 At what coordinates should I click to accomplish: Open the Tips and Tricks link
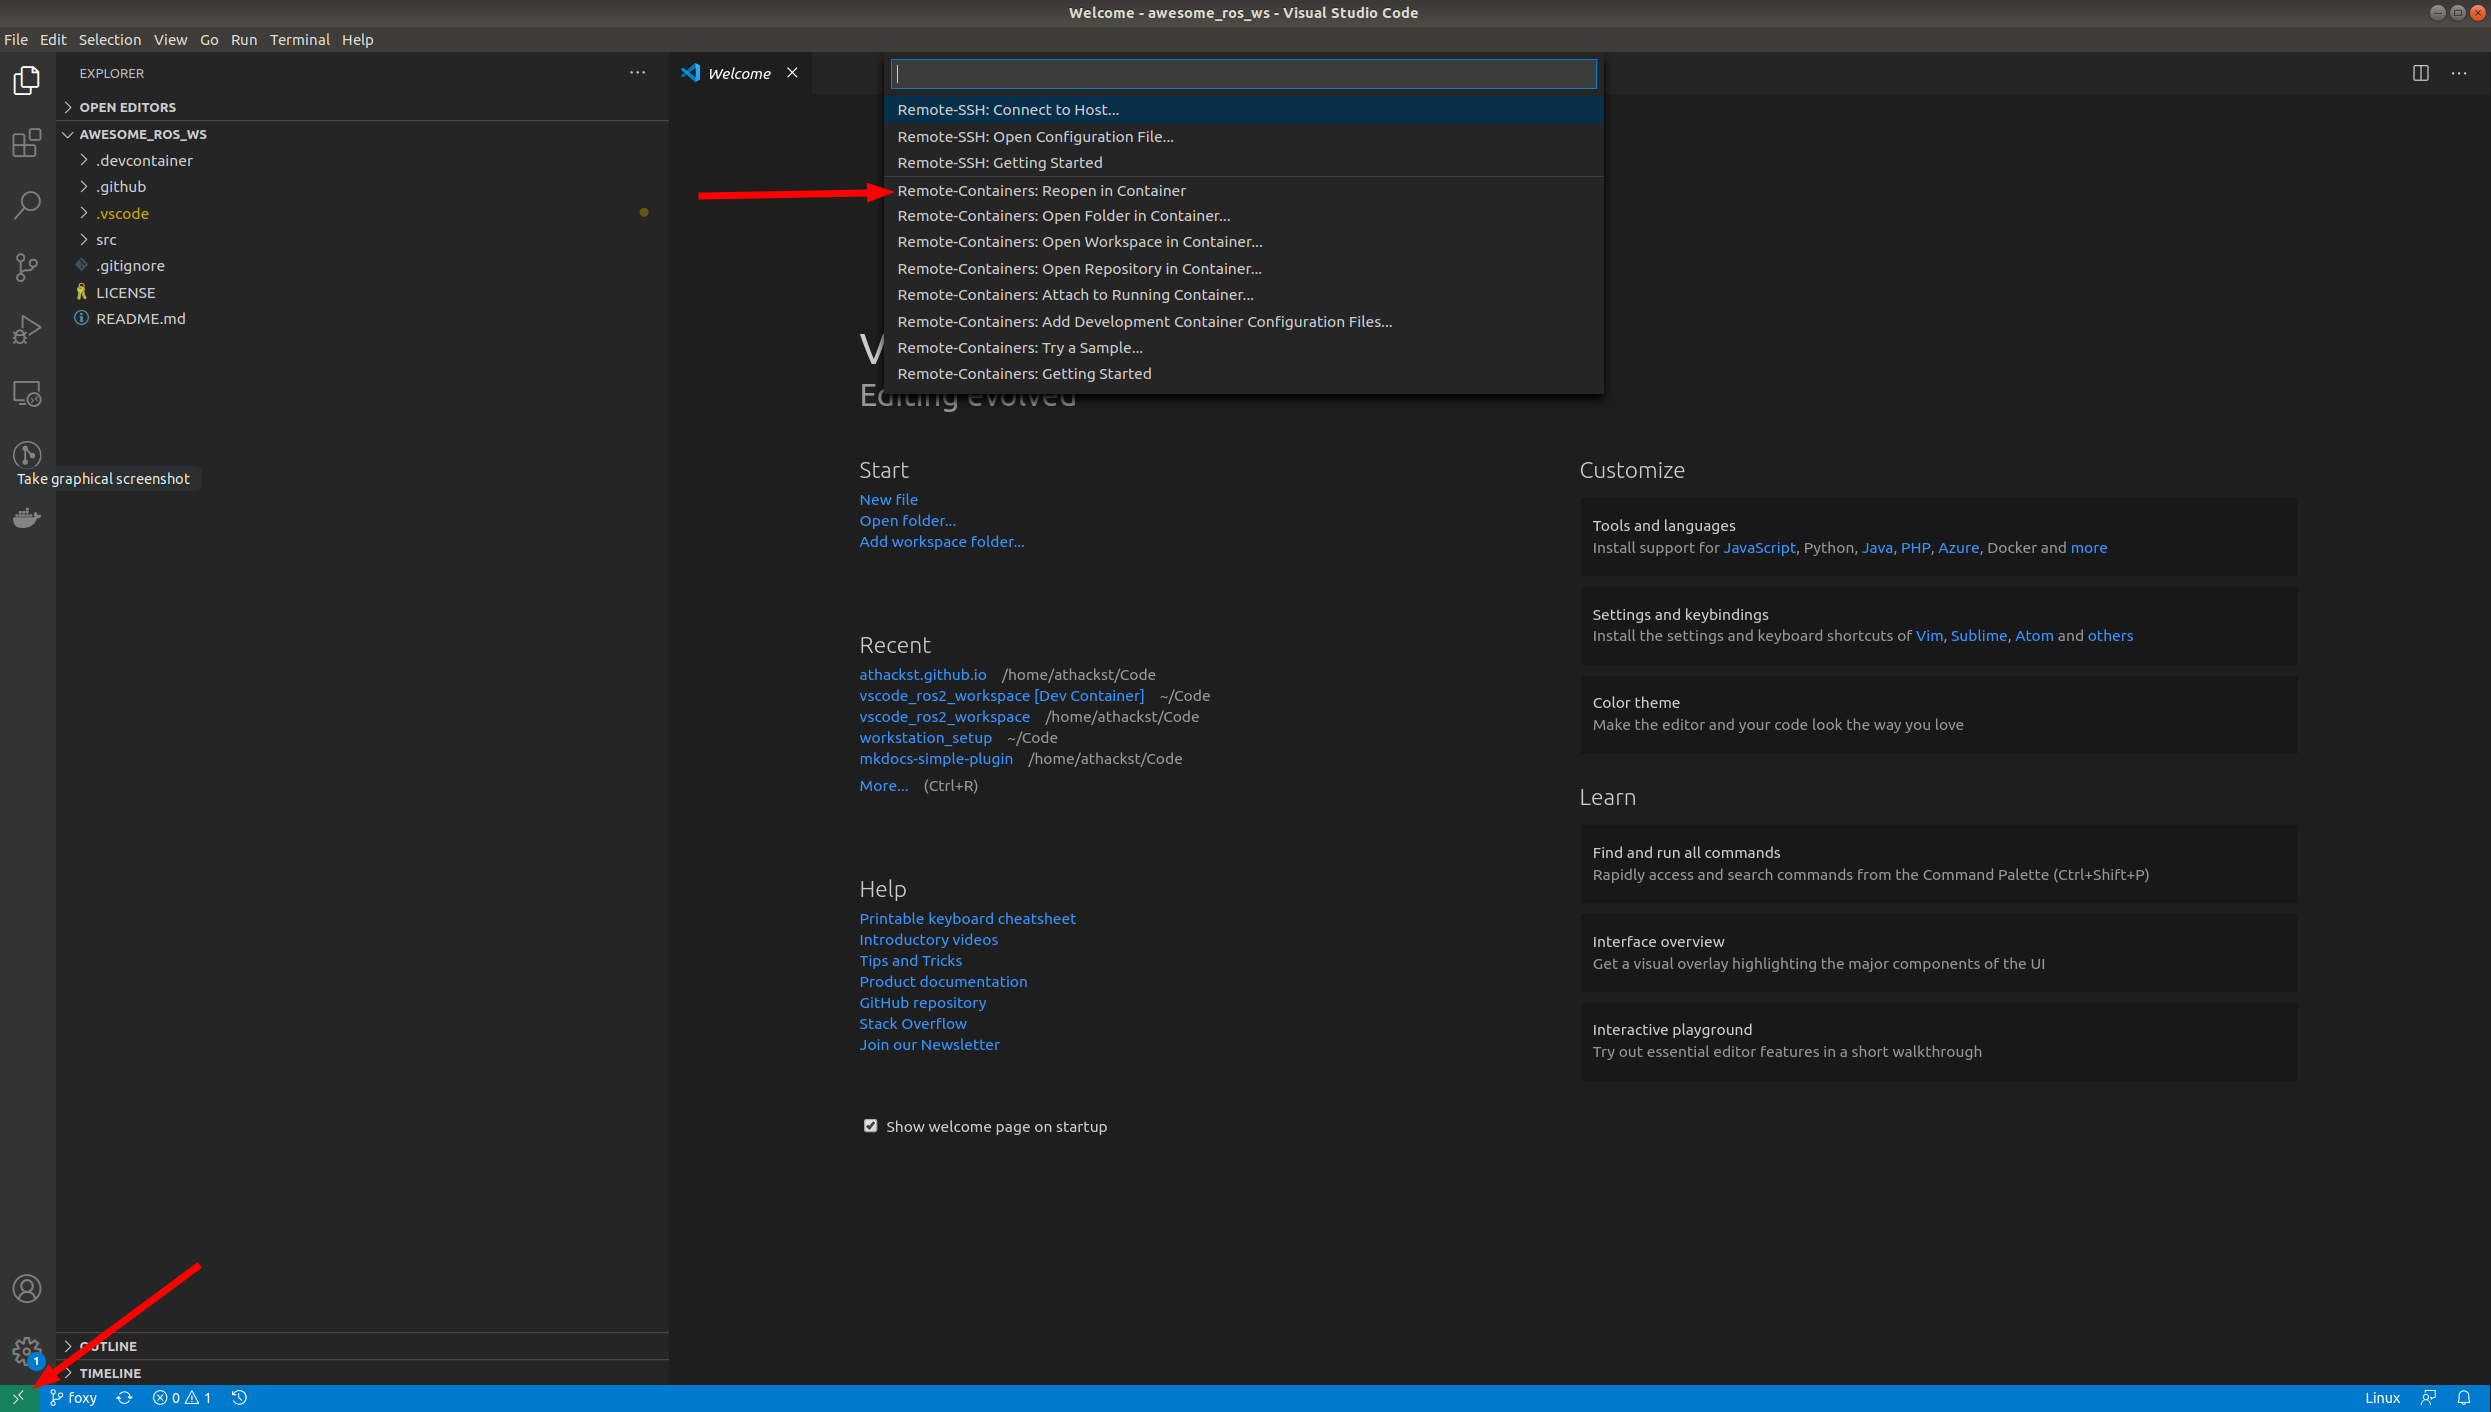[910, 960]
